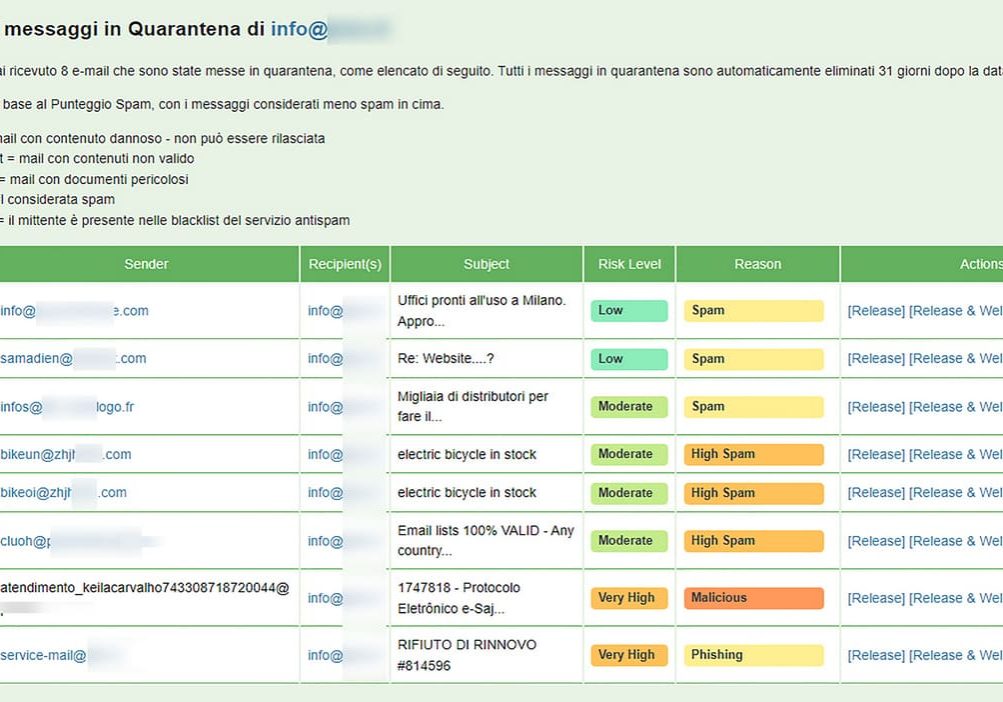Click Release & Whitelist for 'Uffici pronti' row
1003x702 pixels.
[956, 311]
